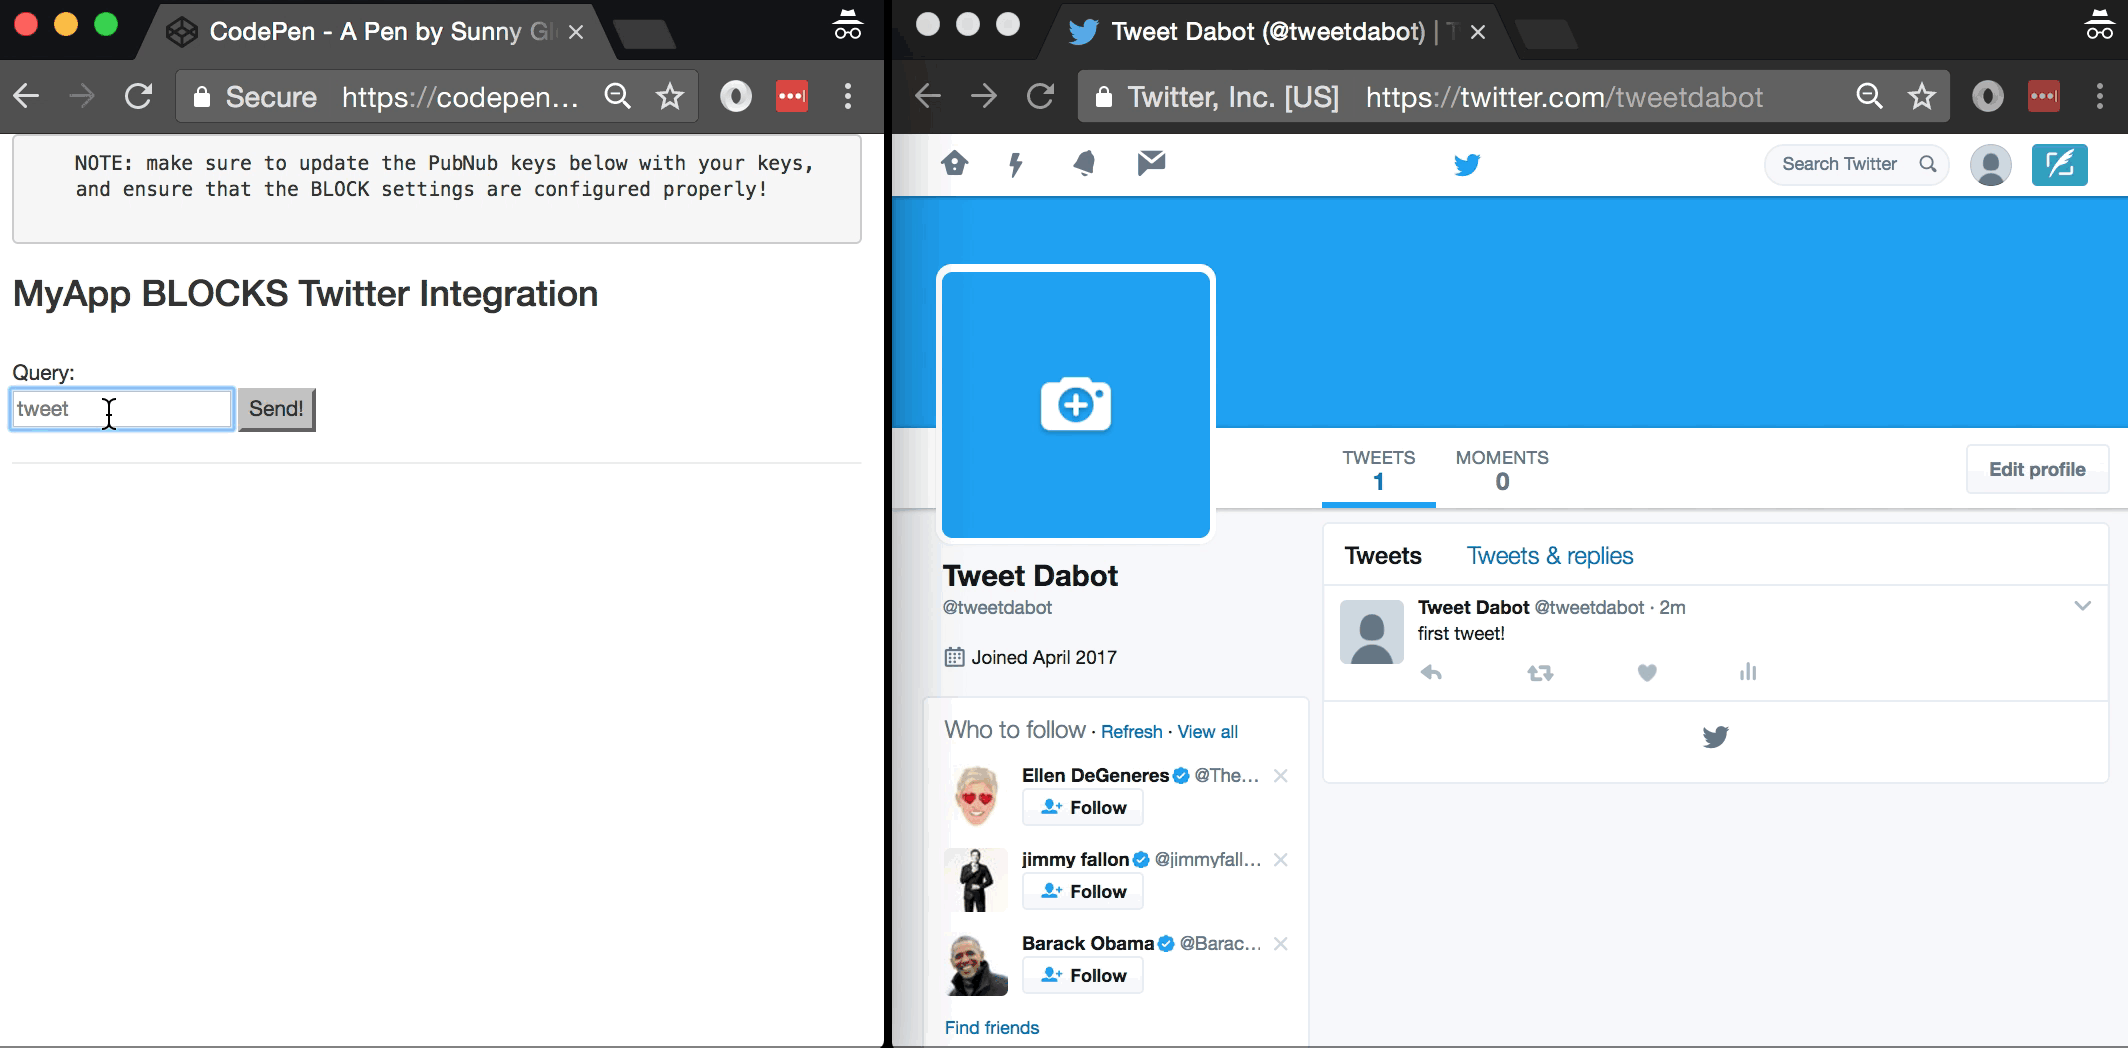View tweet activity bar chart icon
The image size is (2128, 1048).
click(1748, 672)
